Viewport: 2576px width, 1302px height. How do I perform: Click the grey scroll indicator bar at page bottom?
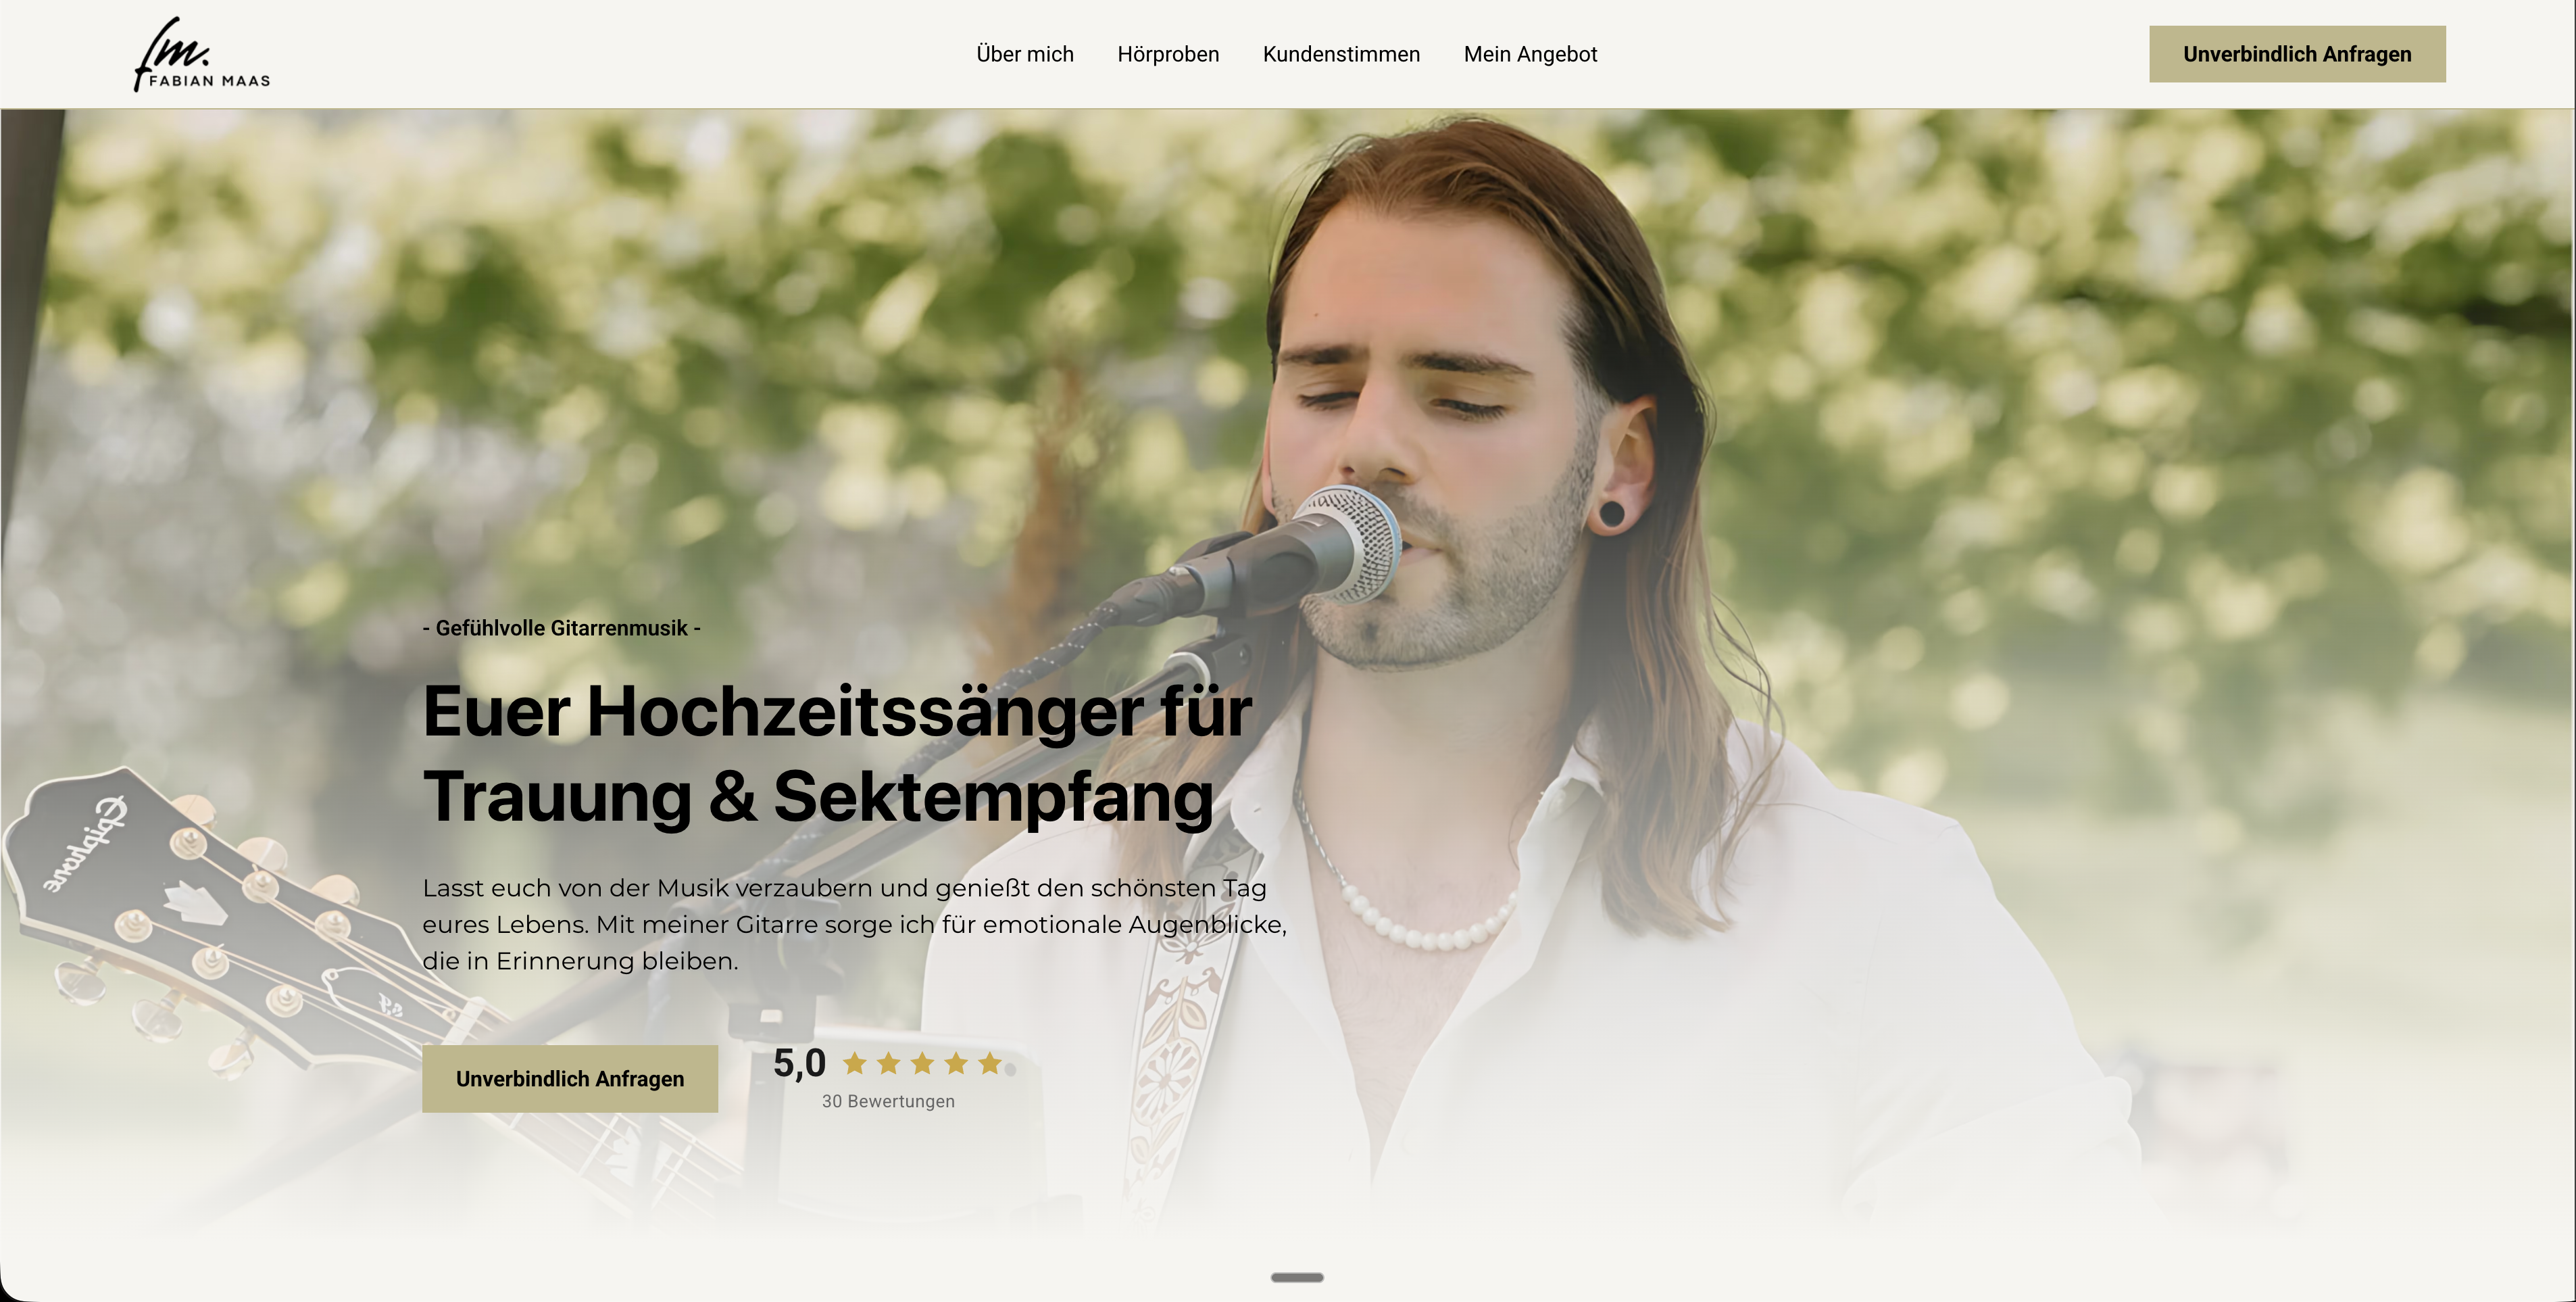pyautogui.click(x=1297, y=1277)
